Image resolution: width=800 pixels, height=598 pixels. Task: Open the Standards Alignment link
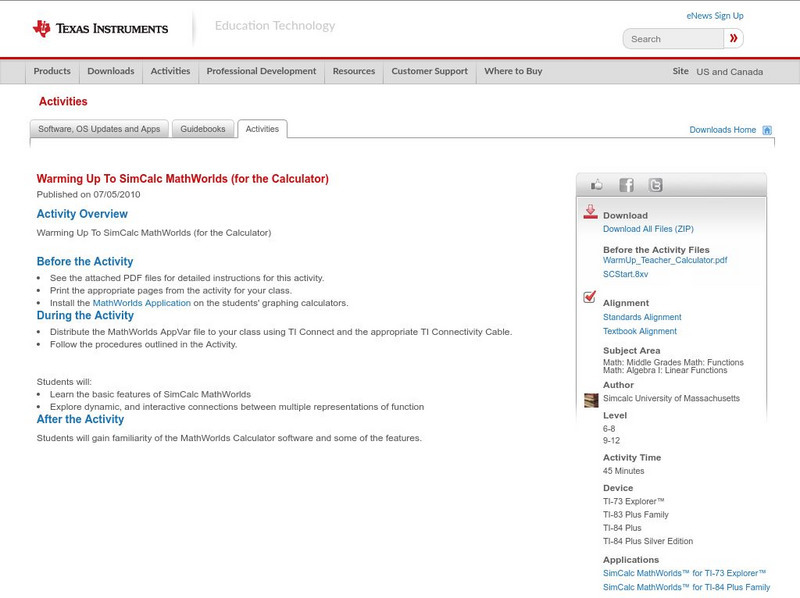(x=642, y=317)
